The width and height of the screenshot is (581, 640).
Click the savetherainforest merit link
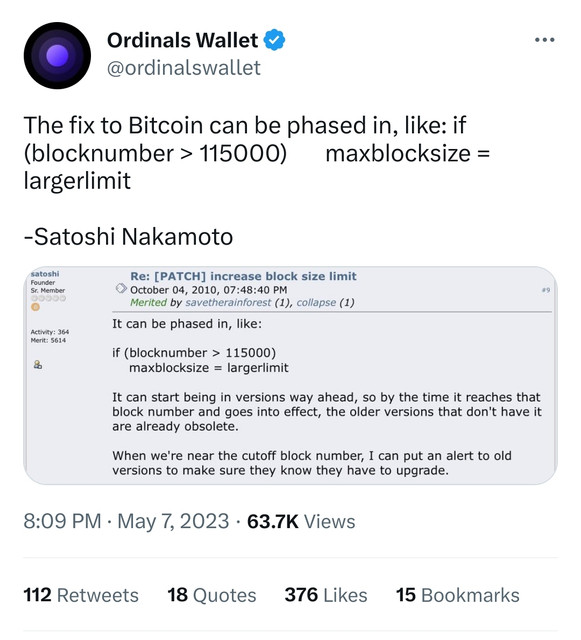pyautogui.click(x=228, y=302)
